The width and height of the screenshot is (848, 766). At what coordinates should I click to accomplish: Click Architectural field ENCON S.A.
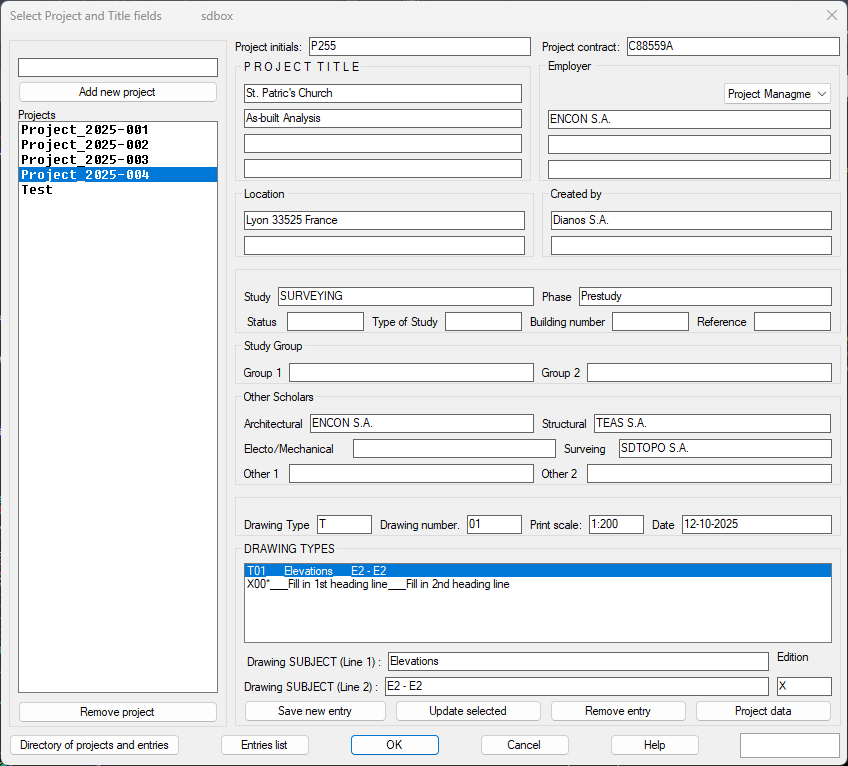point(422,424)
